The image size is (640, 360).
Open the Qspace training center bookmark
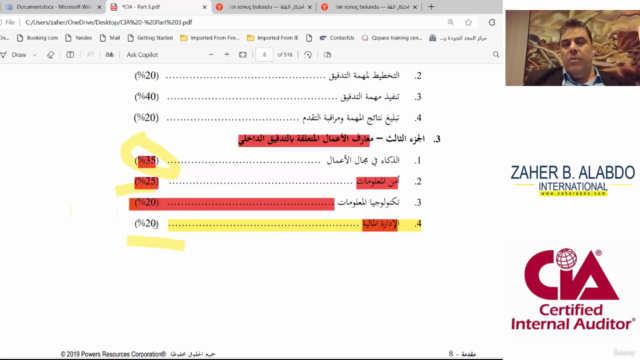[x=392, y=38]
